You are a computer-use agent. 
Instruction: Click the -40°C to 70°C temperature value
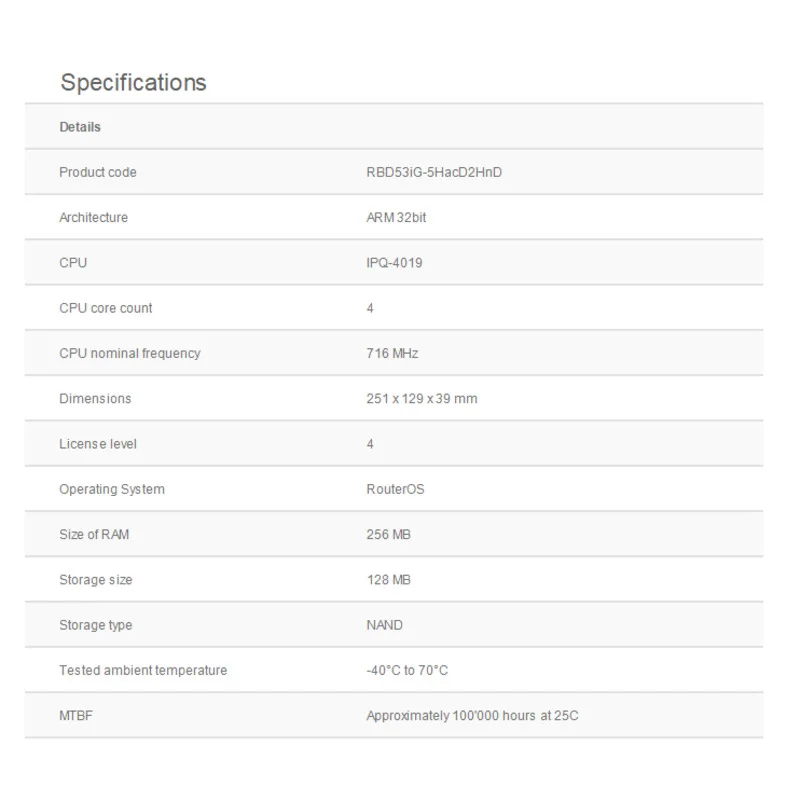(407, 670)
